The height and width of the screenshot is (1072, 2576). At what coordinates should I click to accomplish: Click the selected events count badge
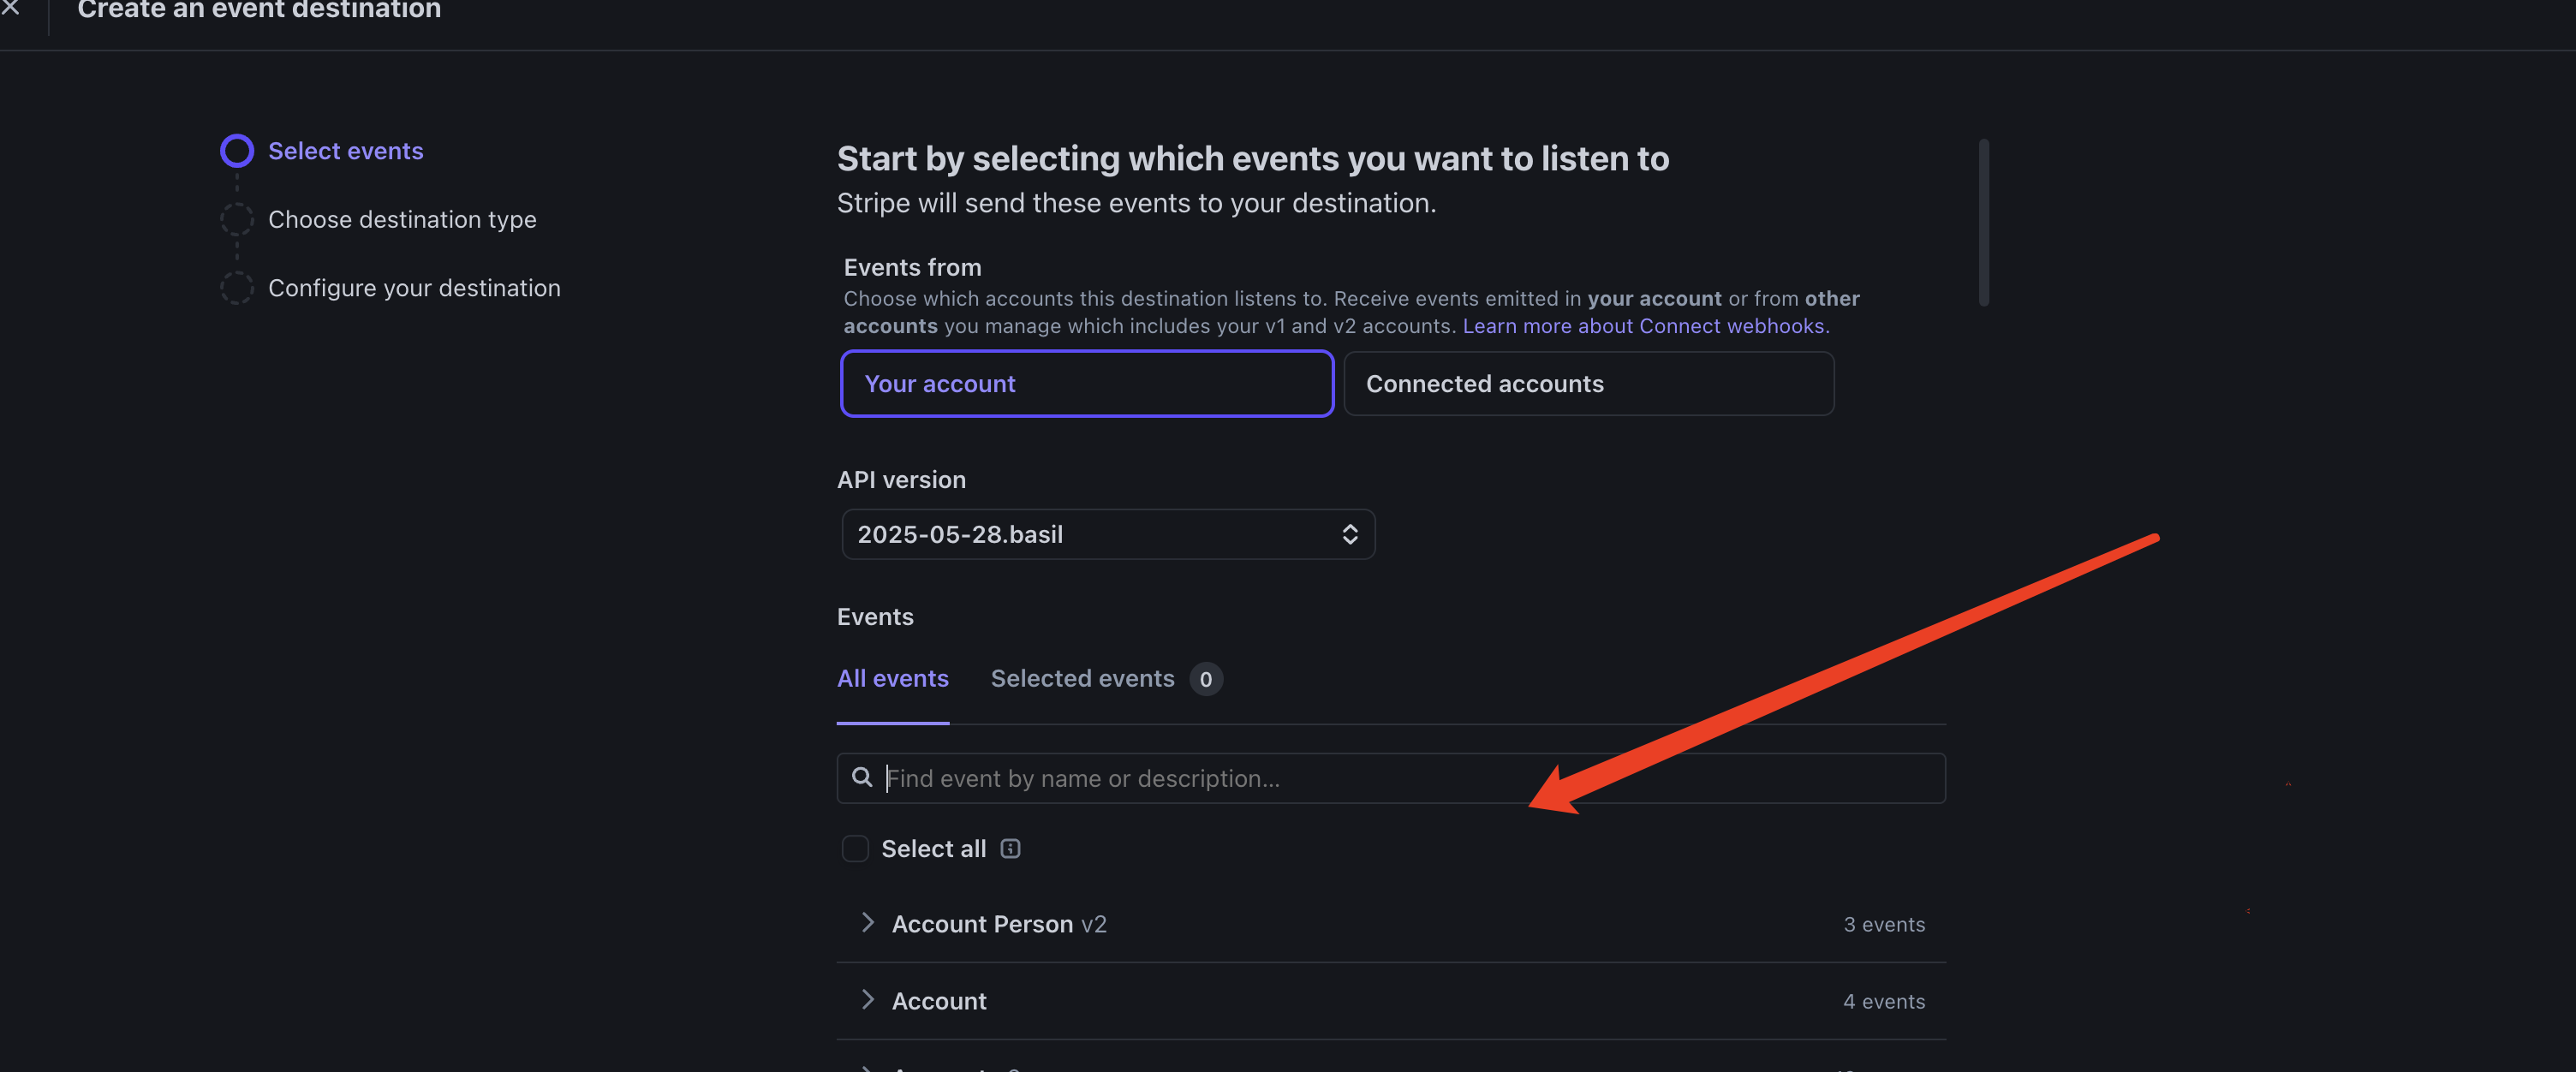pyautogui.click(x=1205, y=679)
